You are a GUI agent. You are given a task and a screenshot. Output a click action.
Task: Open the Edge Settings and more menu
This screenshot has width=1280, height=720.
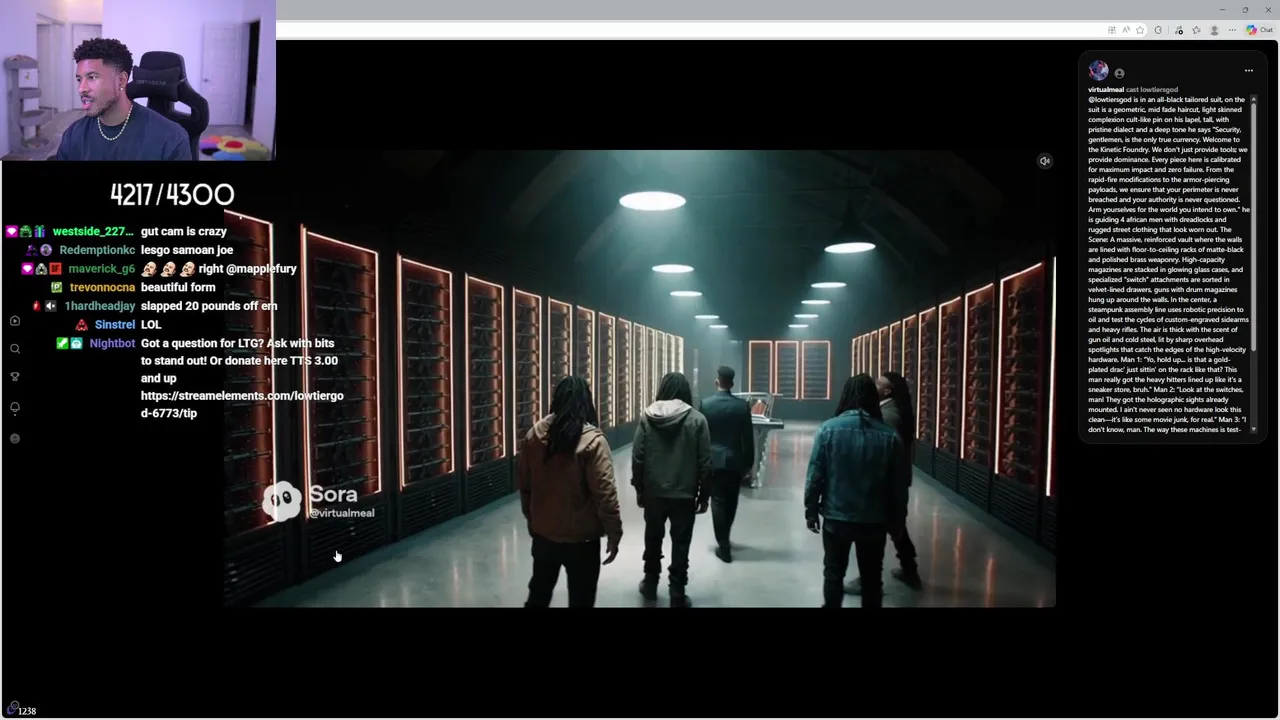click(1232, 30)
